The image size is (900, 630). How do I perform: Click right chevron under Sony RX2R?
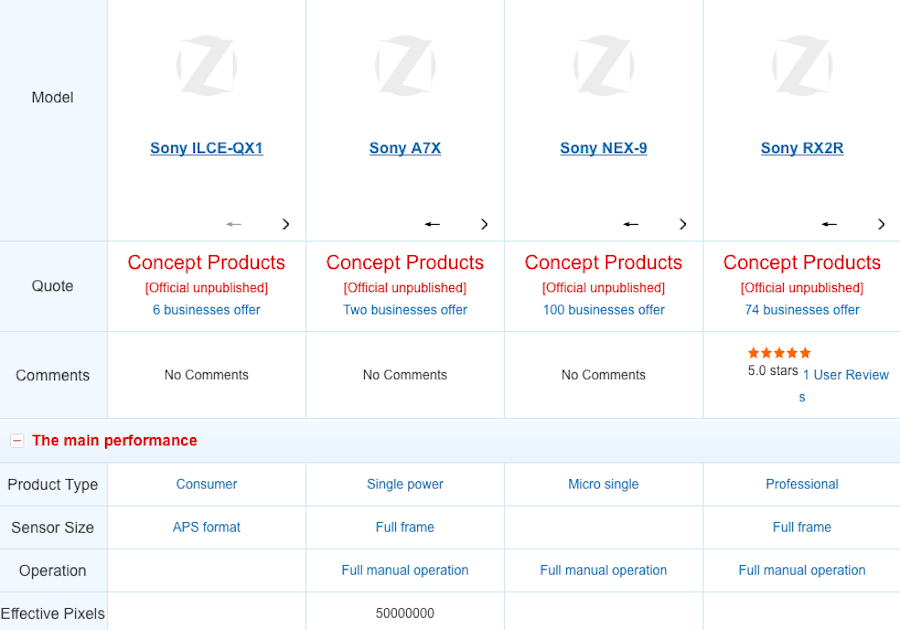click(881, 224)
